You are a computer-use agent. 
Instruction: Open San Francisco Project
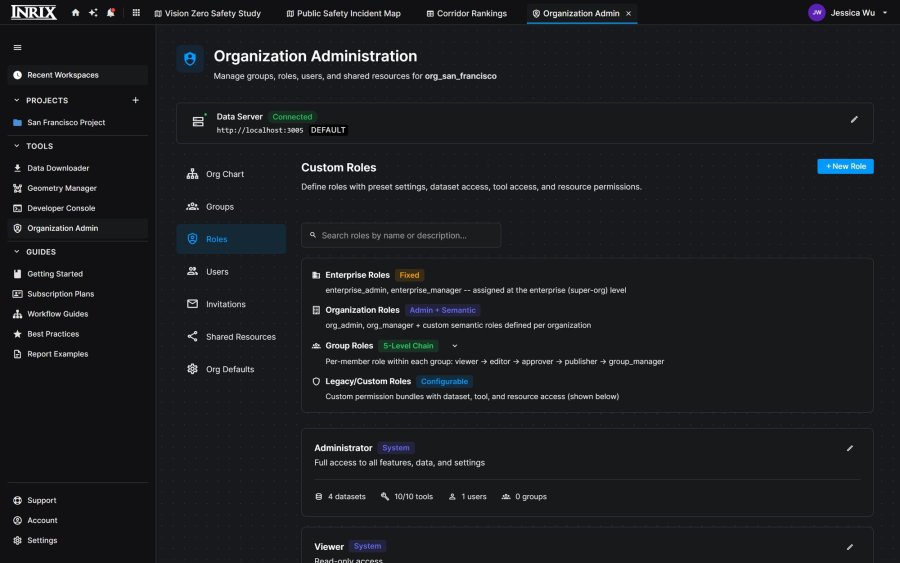click(x=77, y=122)
